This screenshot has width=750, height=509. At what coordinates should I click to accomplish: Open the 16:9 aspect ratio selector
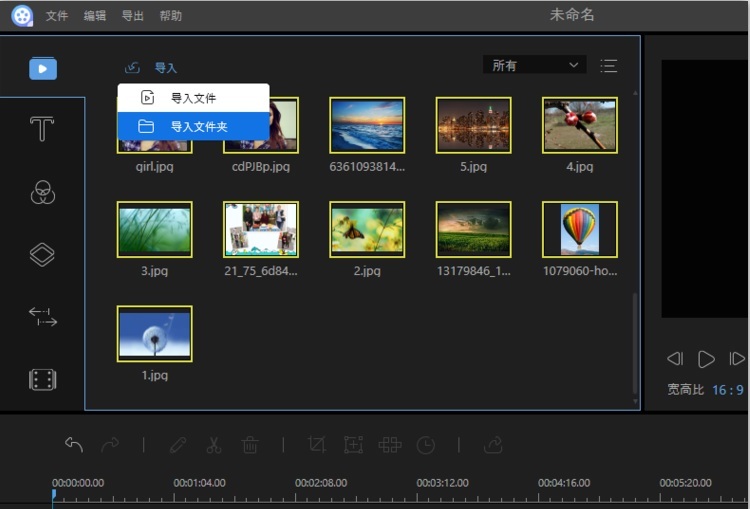727,390
